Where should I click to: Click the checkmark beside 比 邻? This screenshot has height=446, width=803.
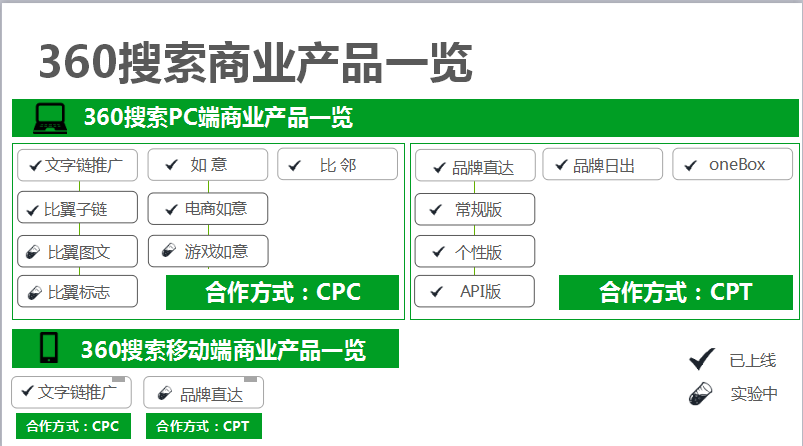click(295, 165)
